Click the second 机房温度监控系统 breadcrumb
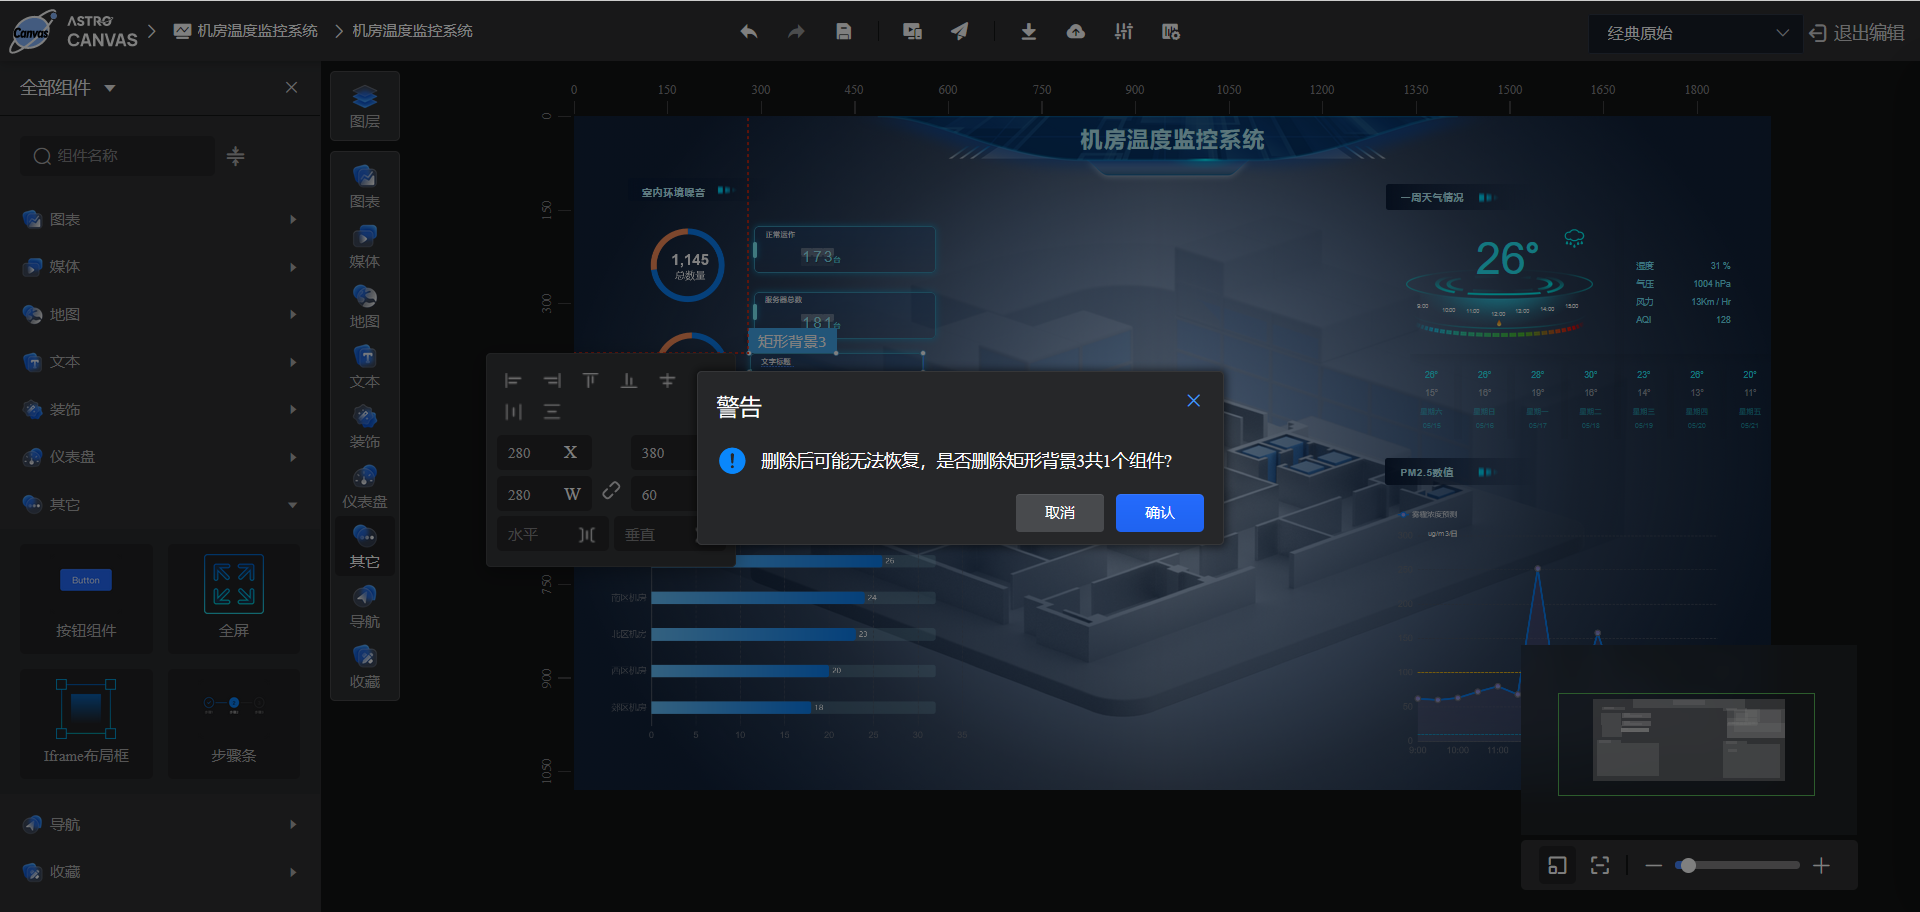The image size is (1920, 912). (412, 31)
